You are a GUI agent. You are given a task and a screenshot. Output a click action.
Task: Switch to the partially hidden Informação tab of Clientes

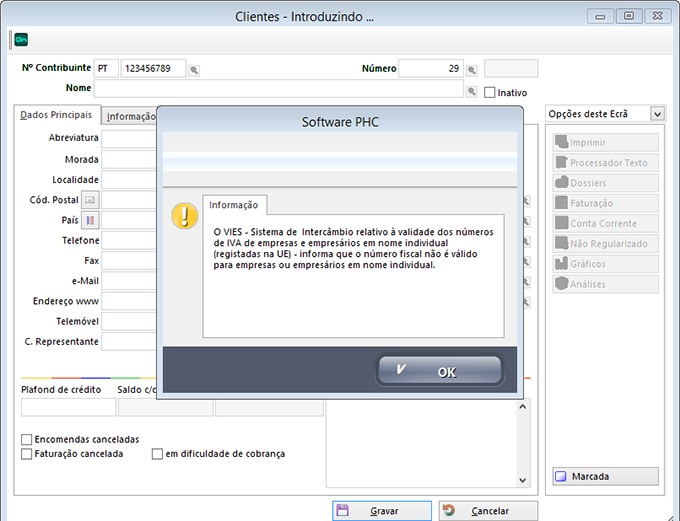coord(130,116)
